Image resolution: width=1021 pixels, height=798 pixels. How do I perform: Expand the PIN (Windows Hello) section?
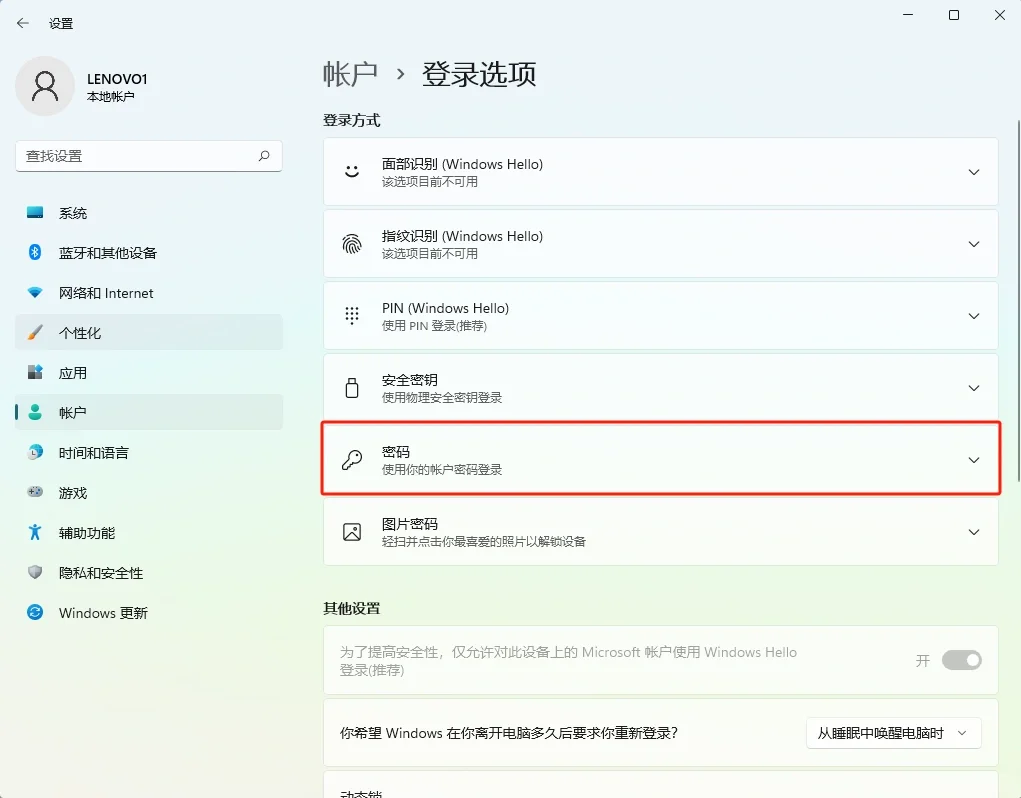[x=973, y=315]
